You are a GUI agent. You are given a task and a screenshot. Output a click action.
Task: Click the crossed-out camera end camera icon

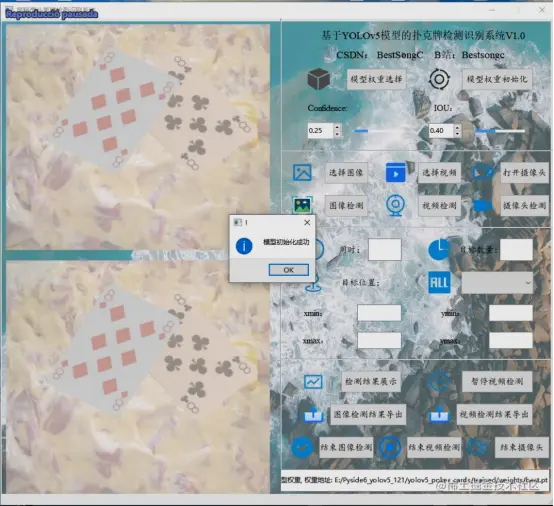478,448
